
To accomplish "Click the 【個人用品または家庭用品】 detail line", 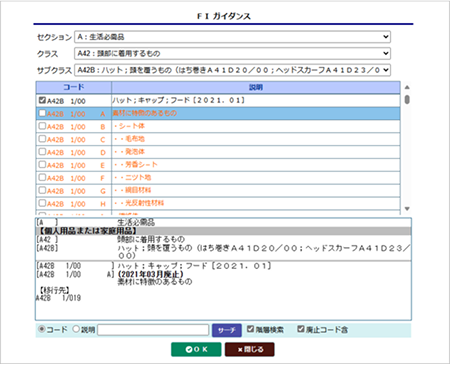I will [x=223, y=231].
